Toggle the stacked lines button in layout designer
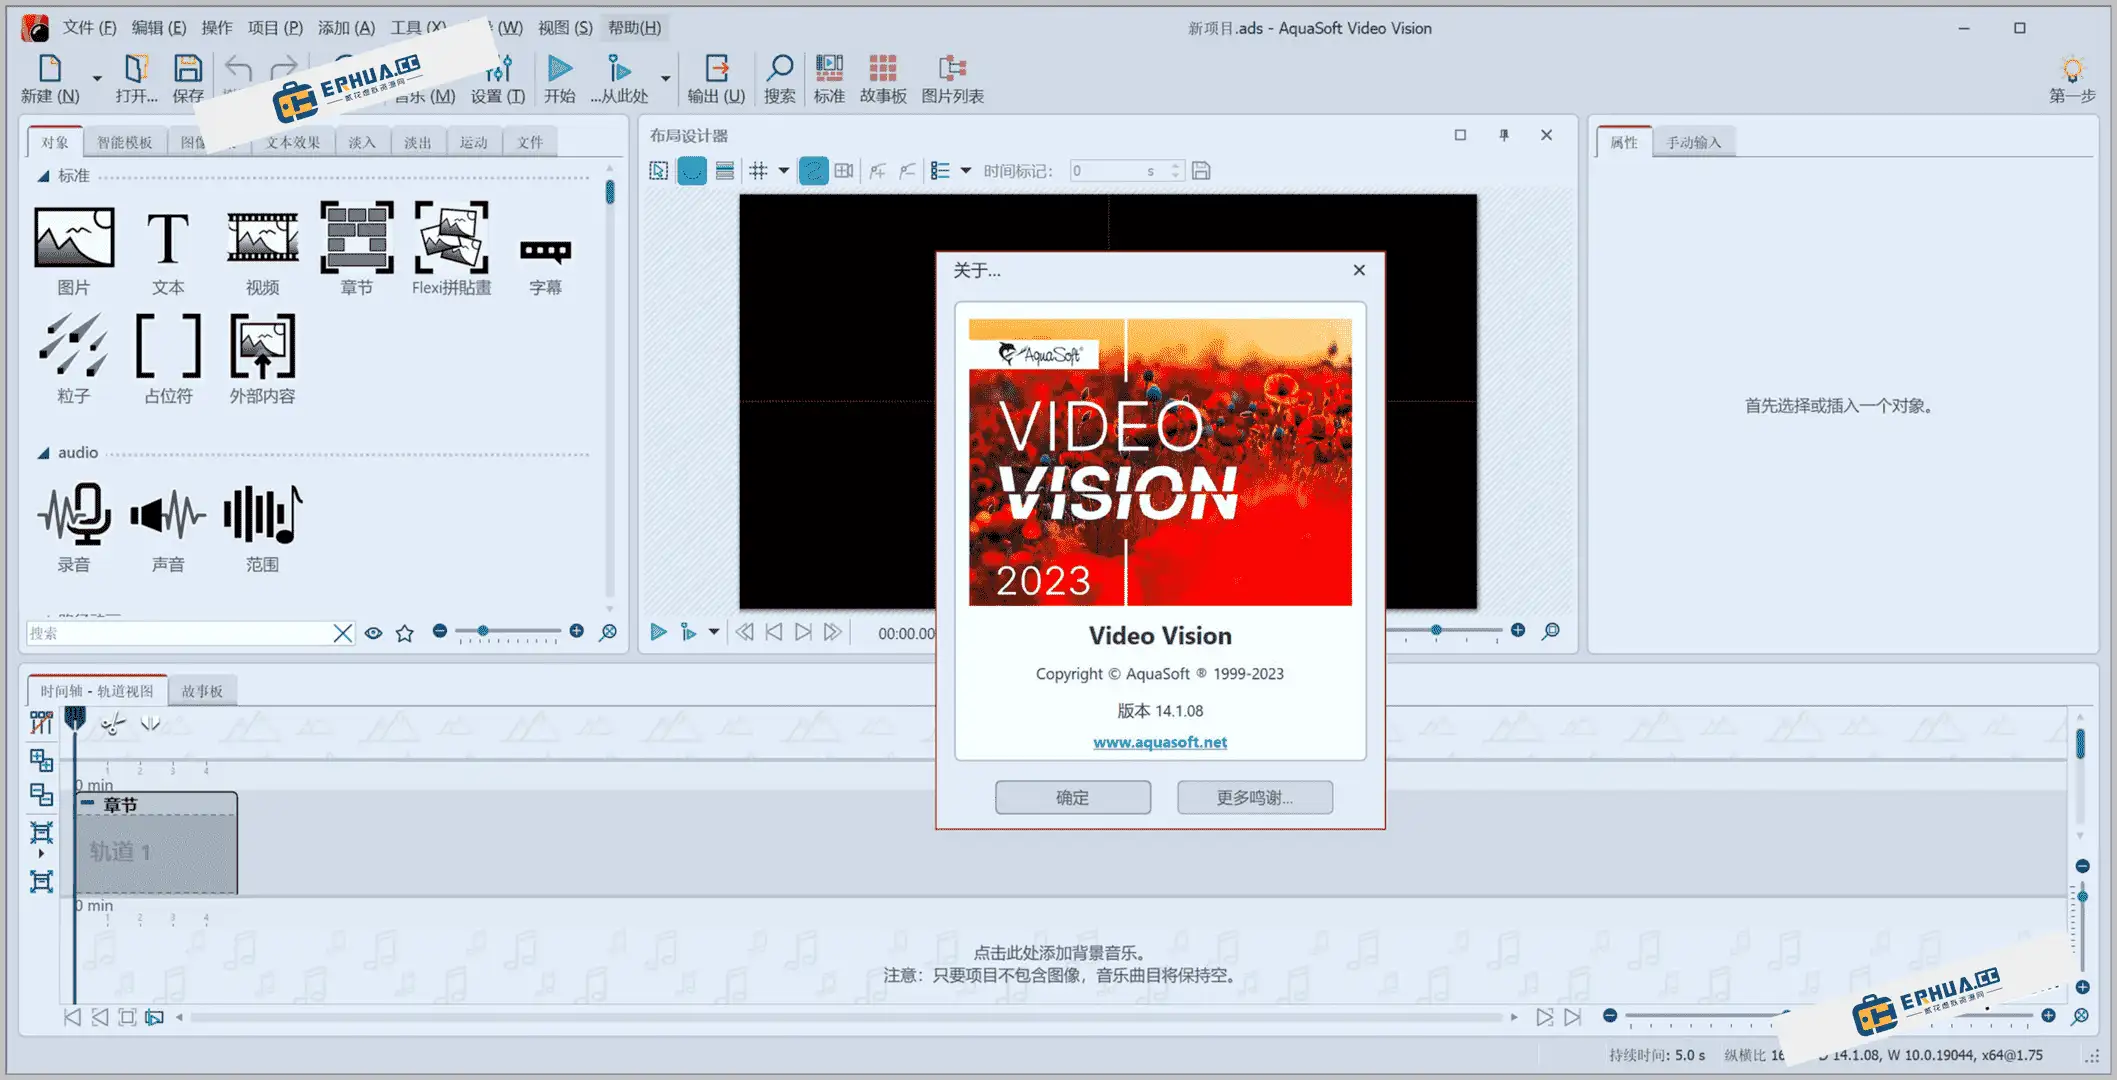The height and width of the screenshot is (1080, 2117). [x=725, y=171]
